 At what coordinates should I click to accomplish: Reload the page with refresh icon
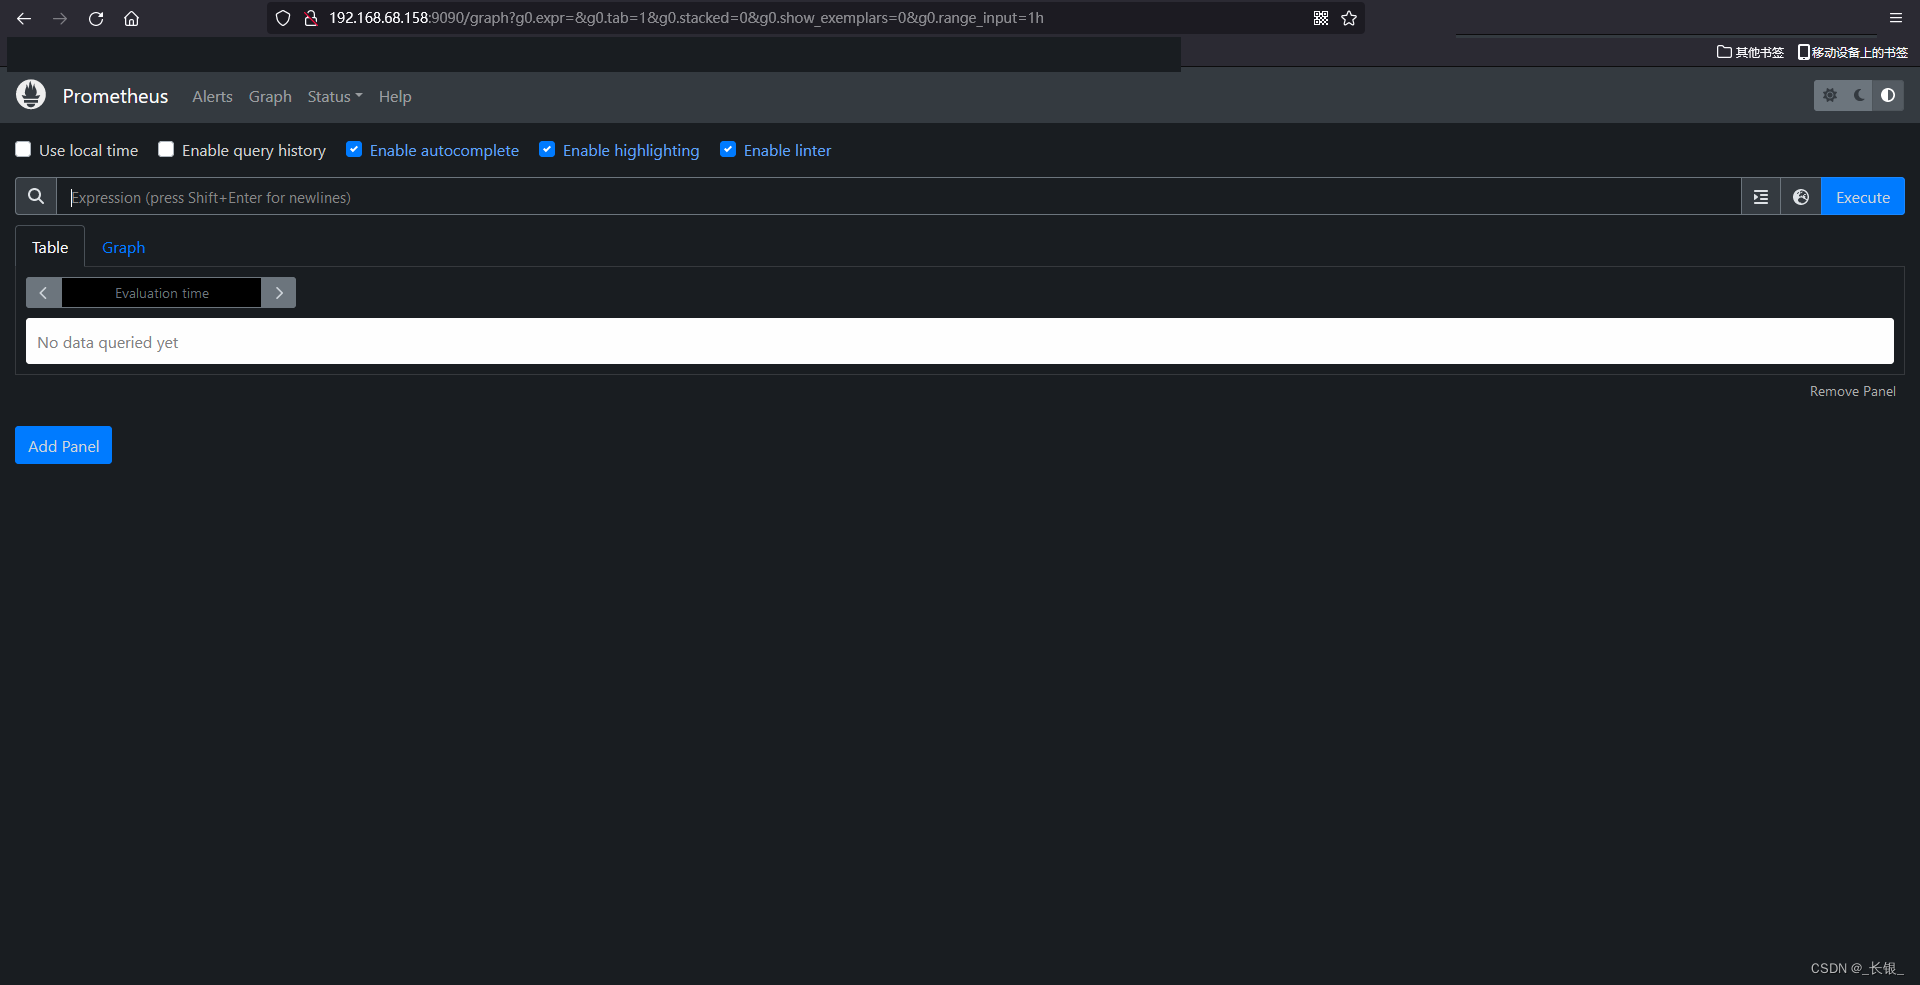(x=96, y=18)
